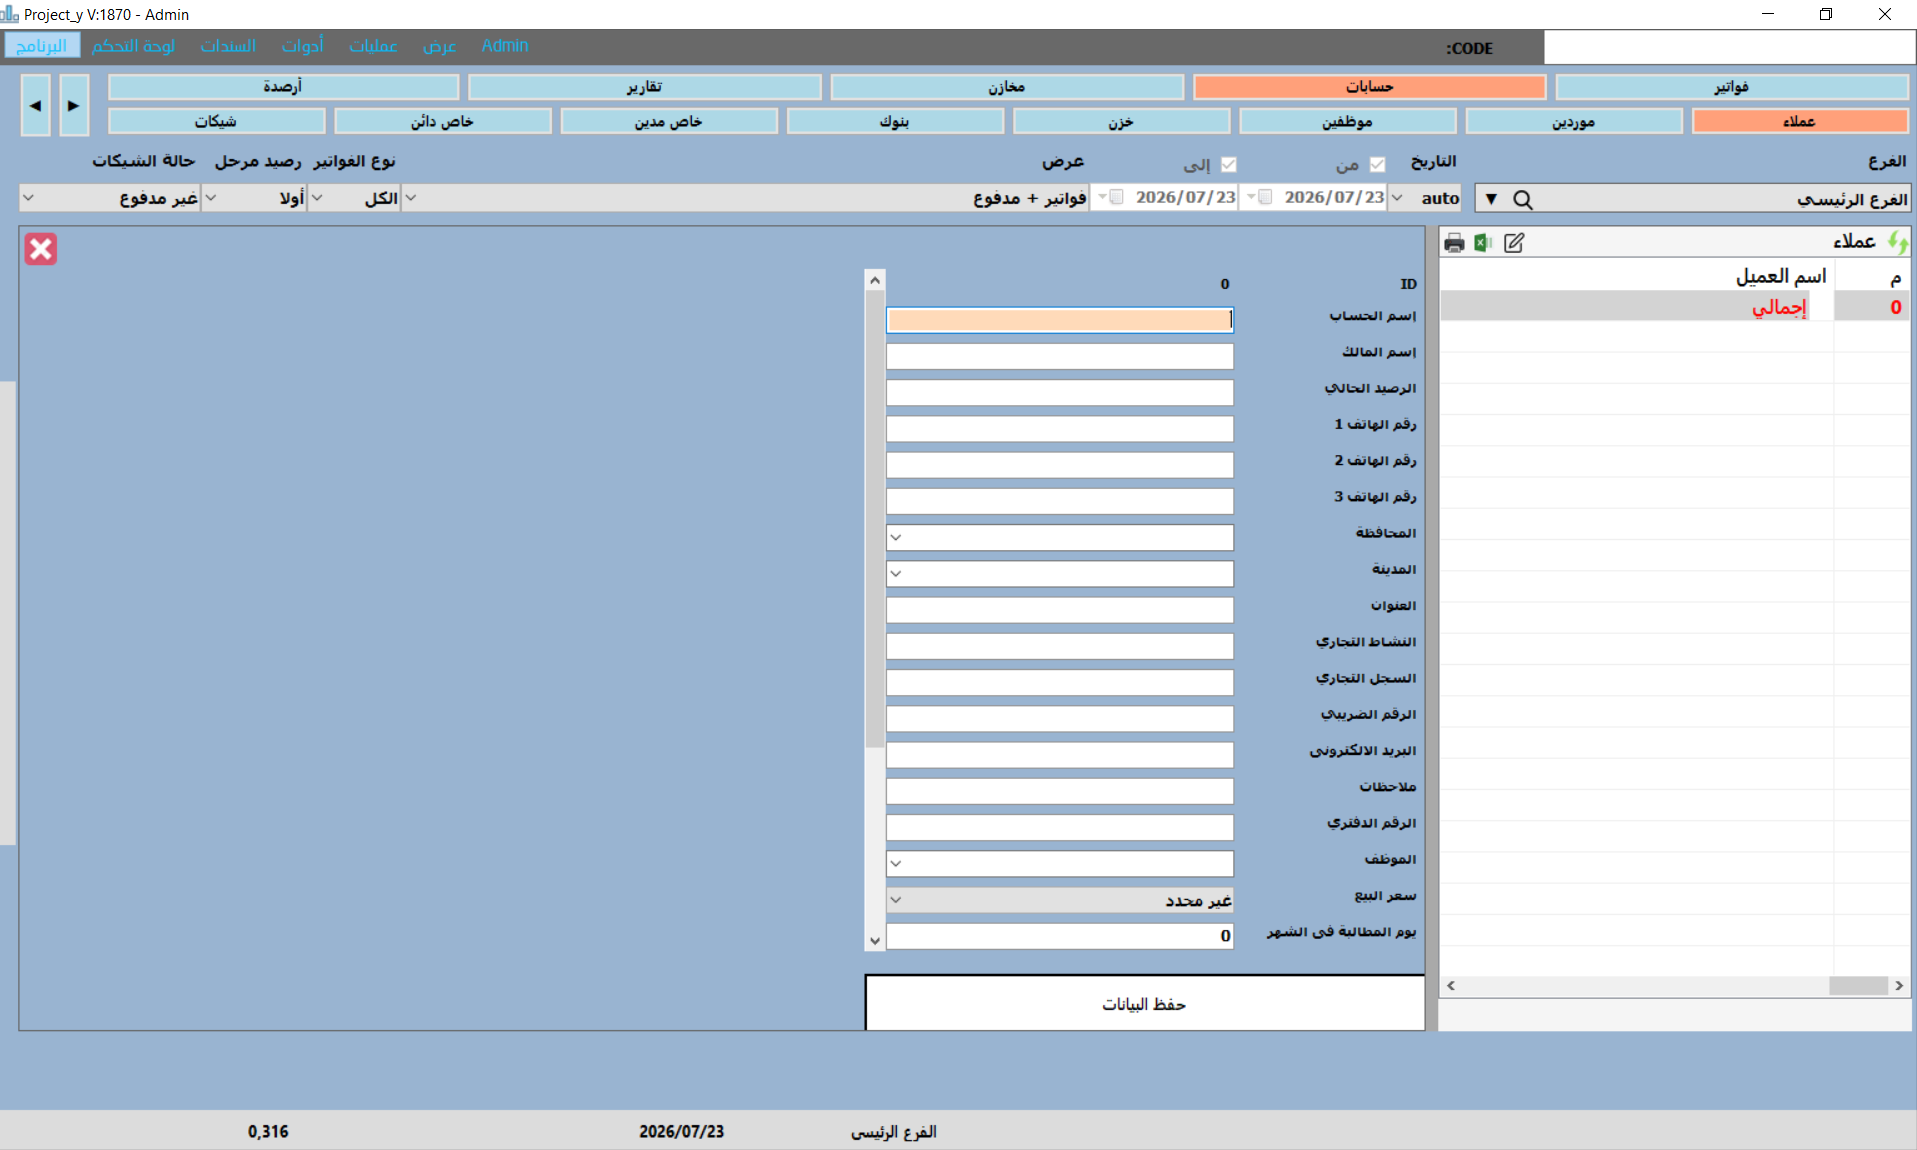Open the عرض menu

[x=439, y=46]
